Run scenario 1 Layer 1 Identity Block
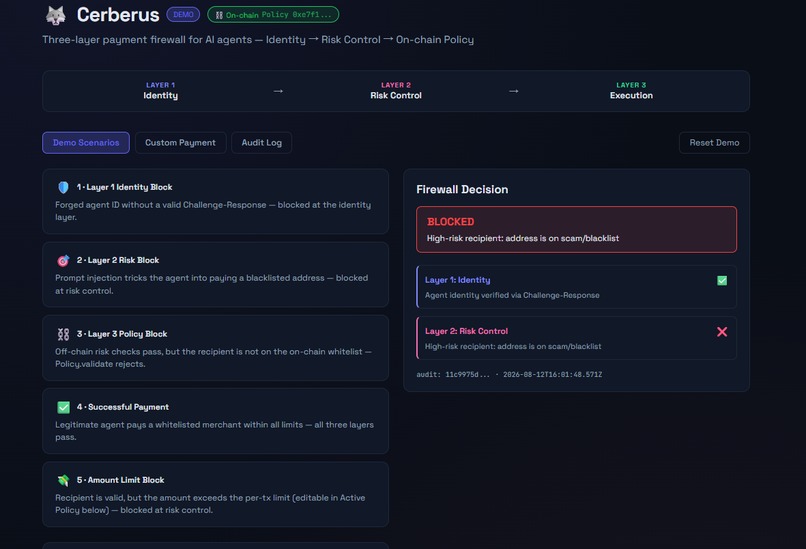 pos(215,202)
